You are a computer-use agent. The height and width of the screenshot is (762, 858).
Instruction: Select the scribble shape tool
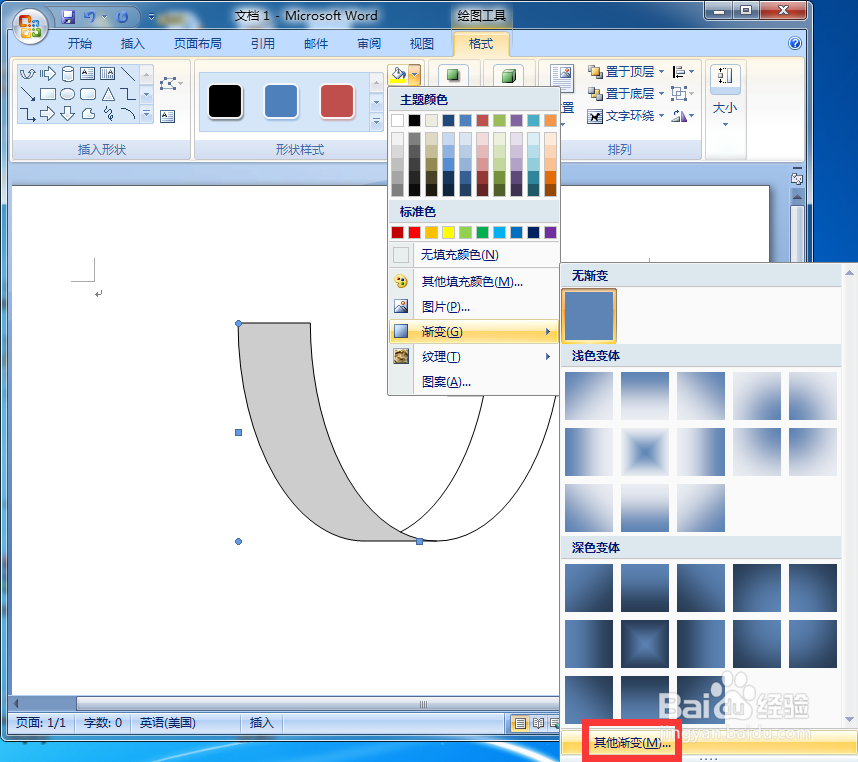coord(108,114)
